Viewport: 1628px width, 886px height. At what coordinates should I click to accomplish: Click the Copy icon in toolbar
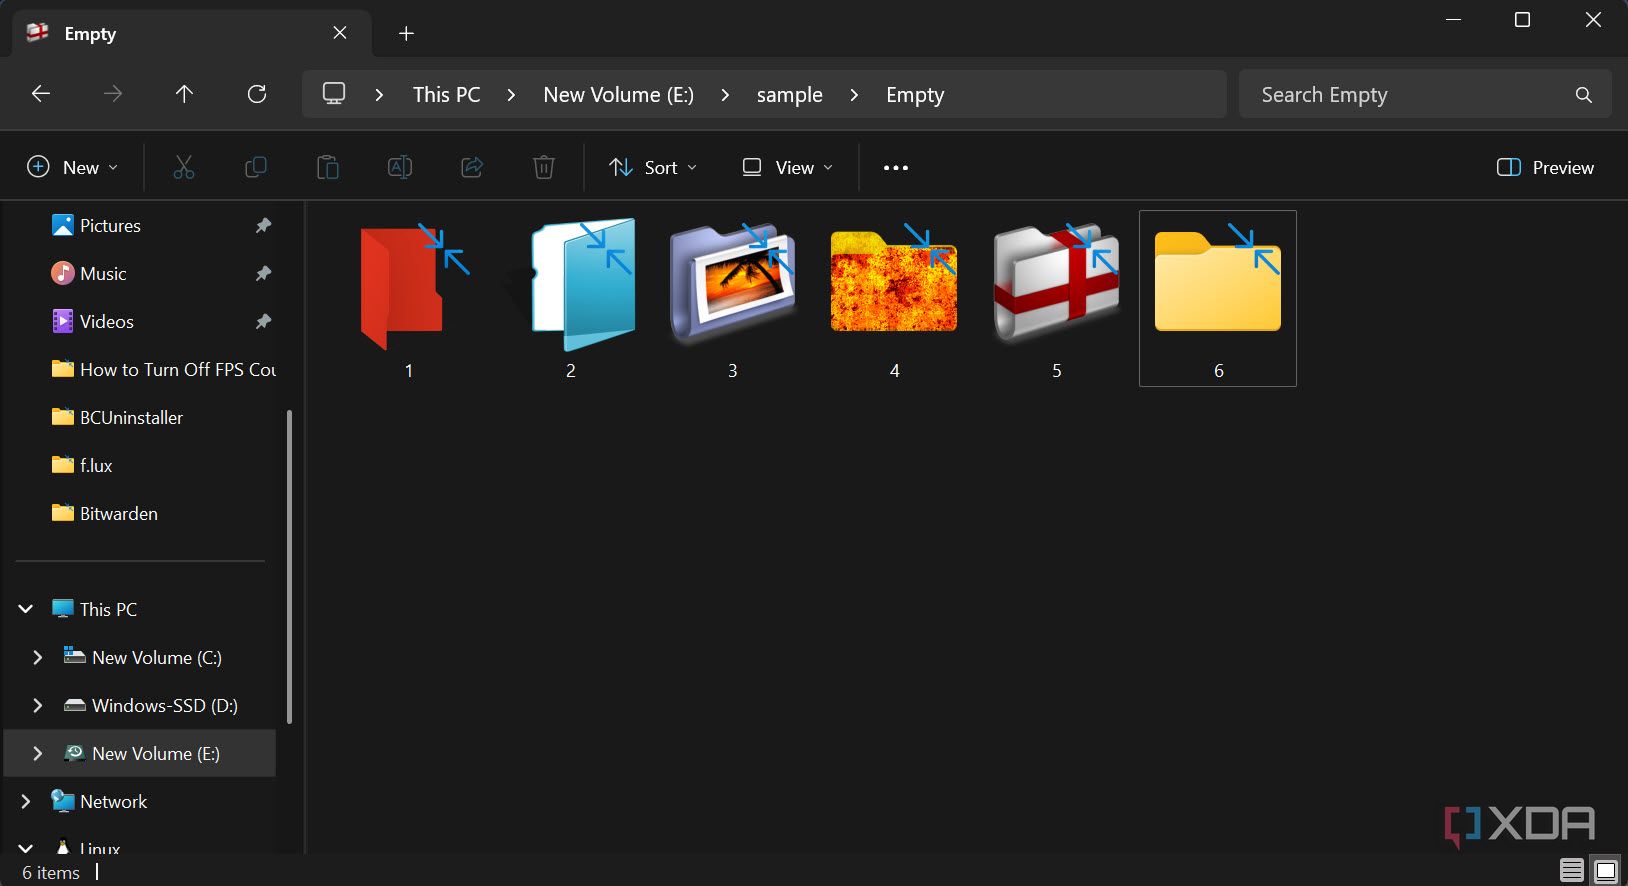pyautogui.click(x=256, y=167)
